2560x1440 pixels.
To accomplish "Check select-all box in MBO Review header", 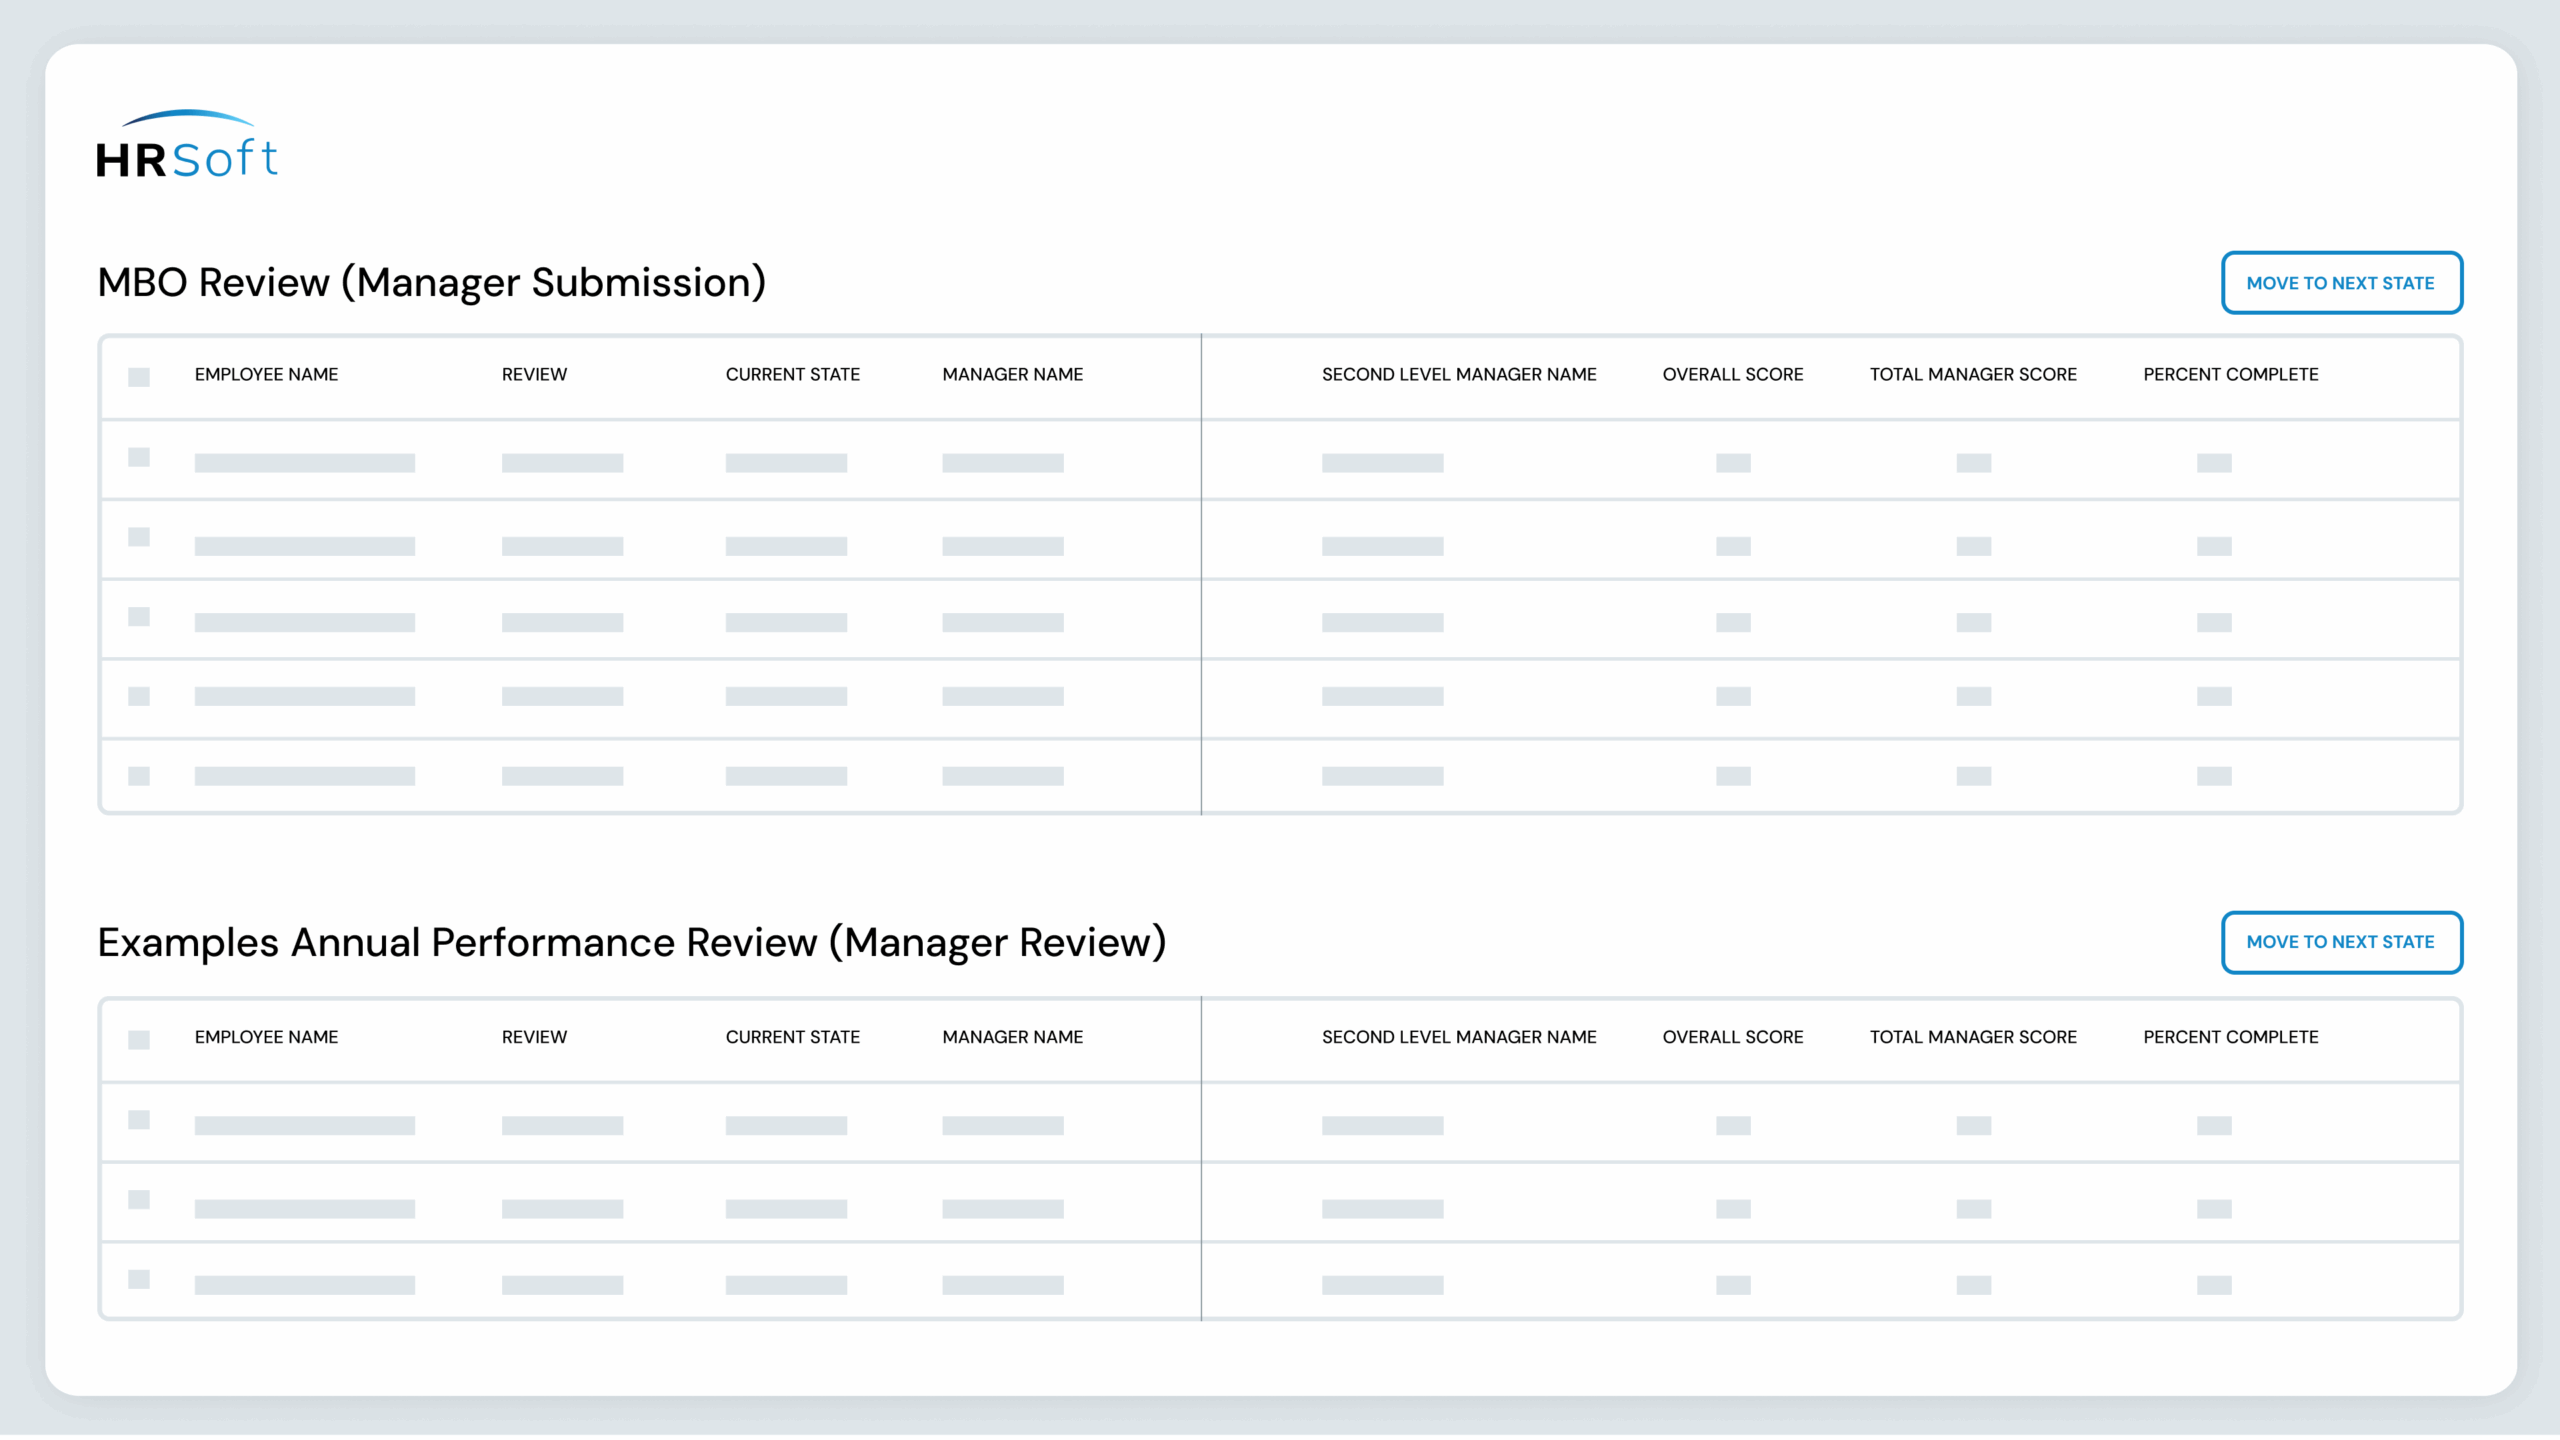I will click(x=139, y=377).
